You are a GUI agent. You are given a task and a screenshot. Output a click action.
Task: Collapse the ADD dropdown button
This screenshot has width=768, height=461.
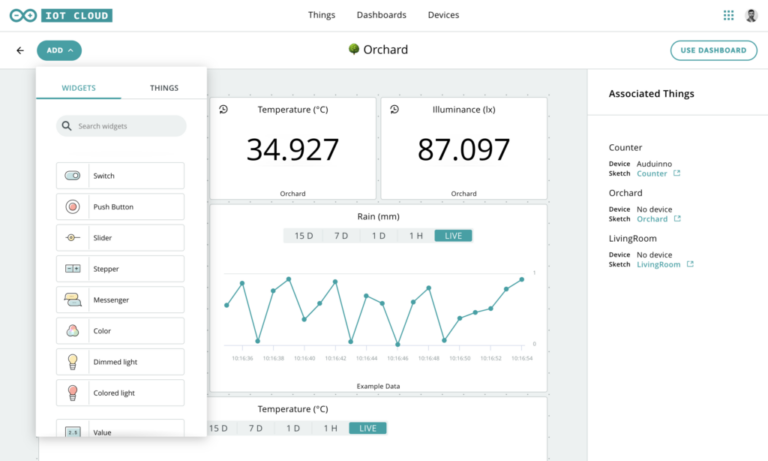click(x=59, y=50)
